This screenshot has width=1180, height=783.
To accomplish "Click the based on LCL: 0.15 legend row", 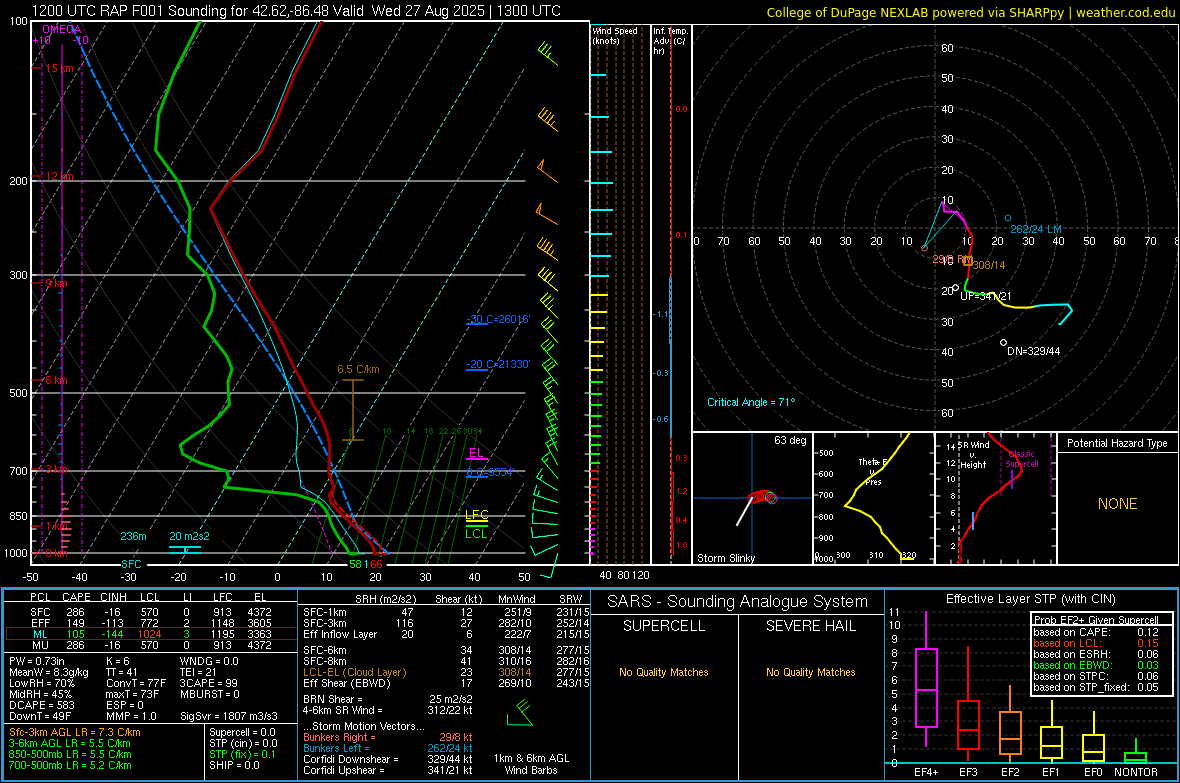I will coord(1096,643).
